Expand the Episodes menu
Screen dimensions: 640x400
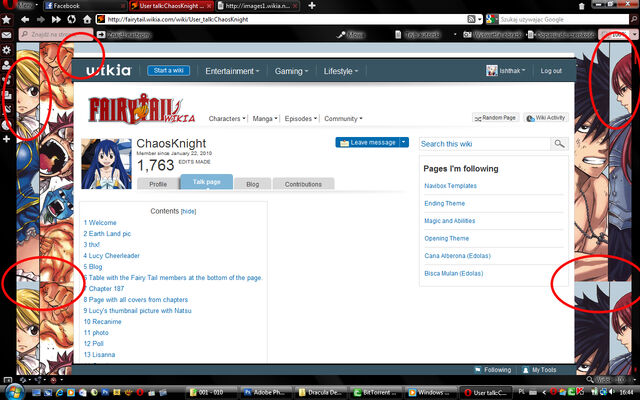(x=301, y=119)
